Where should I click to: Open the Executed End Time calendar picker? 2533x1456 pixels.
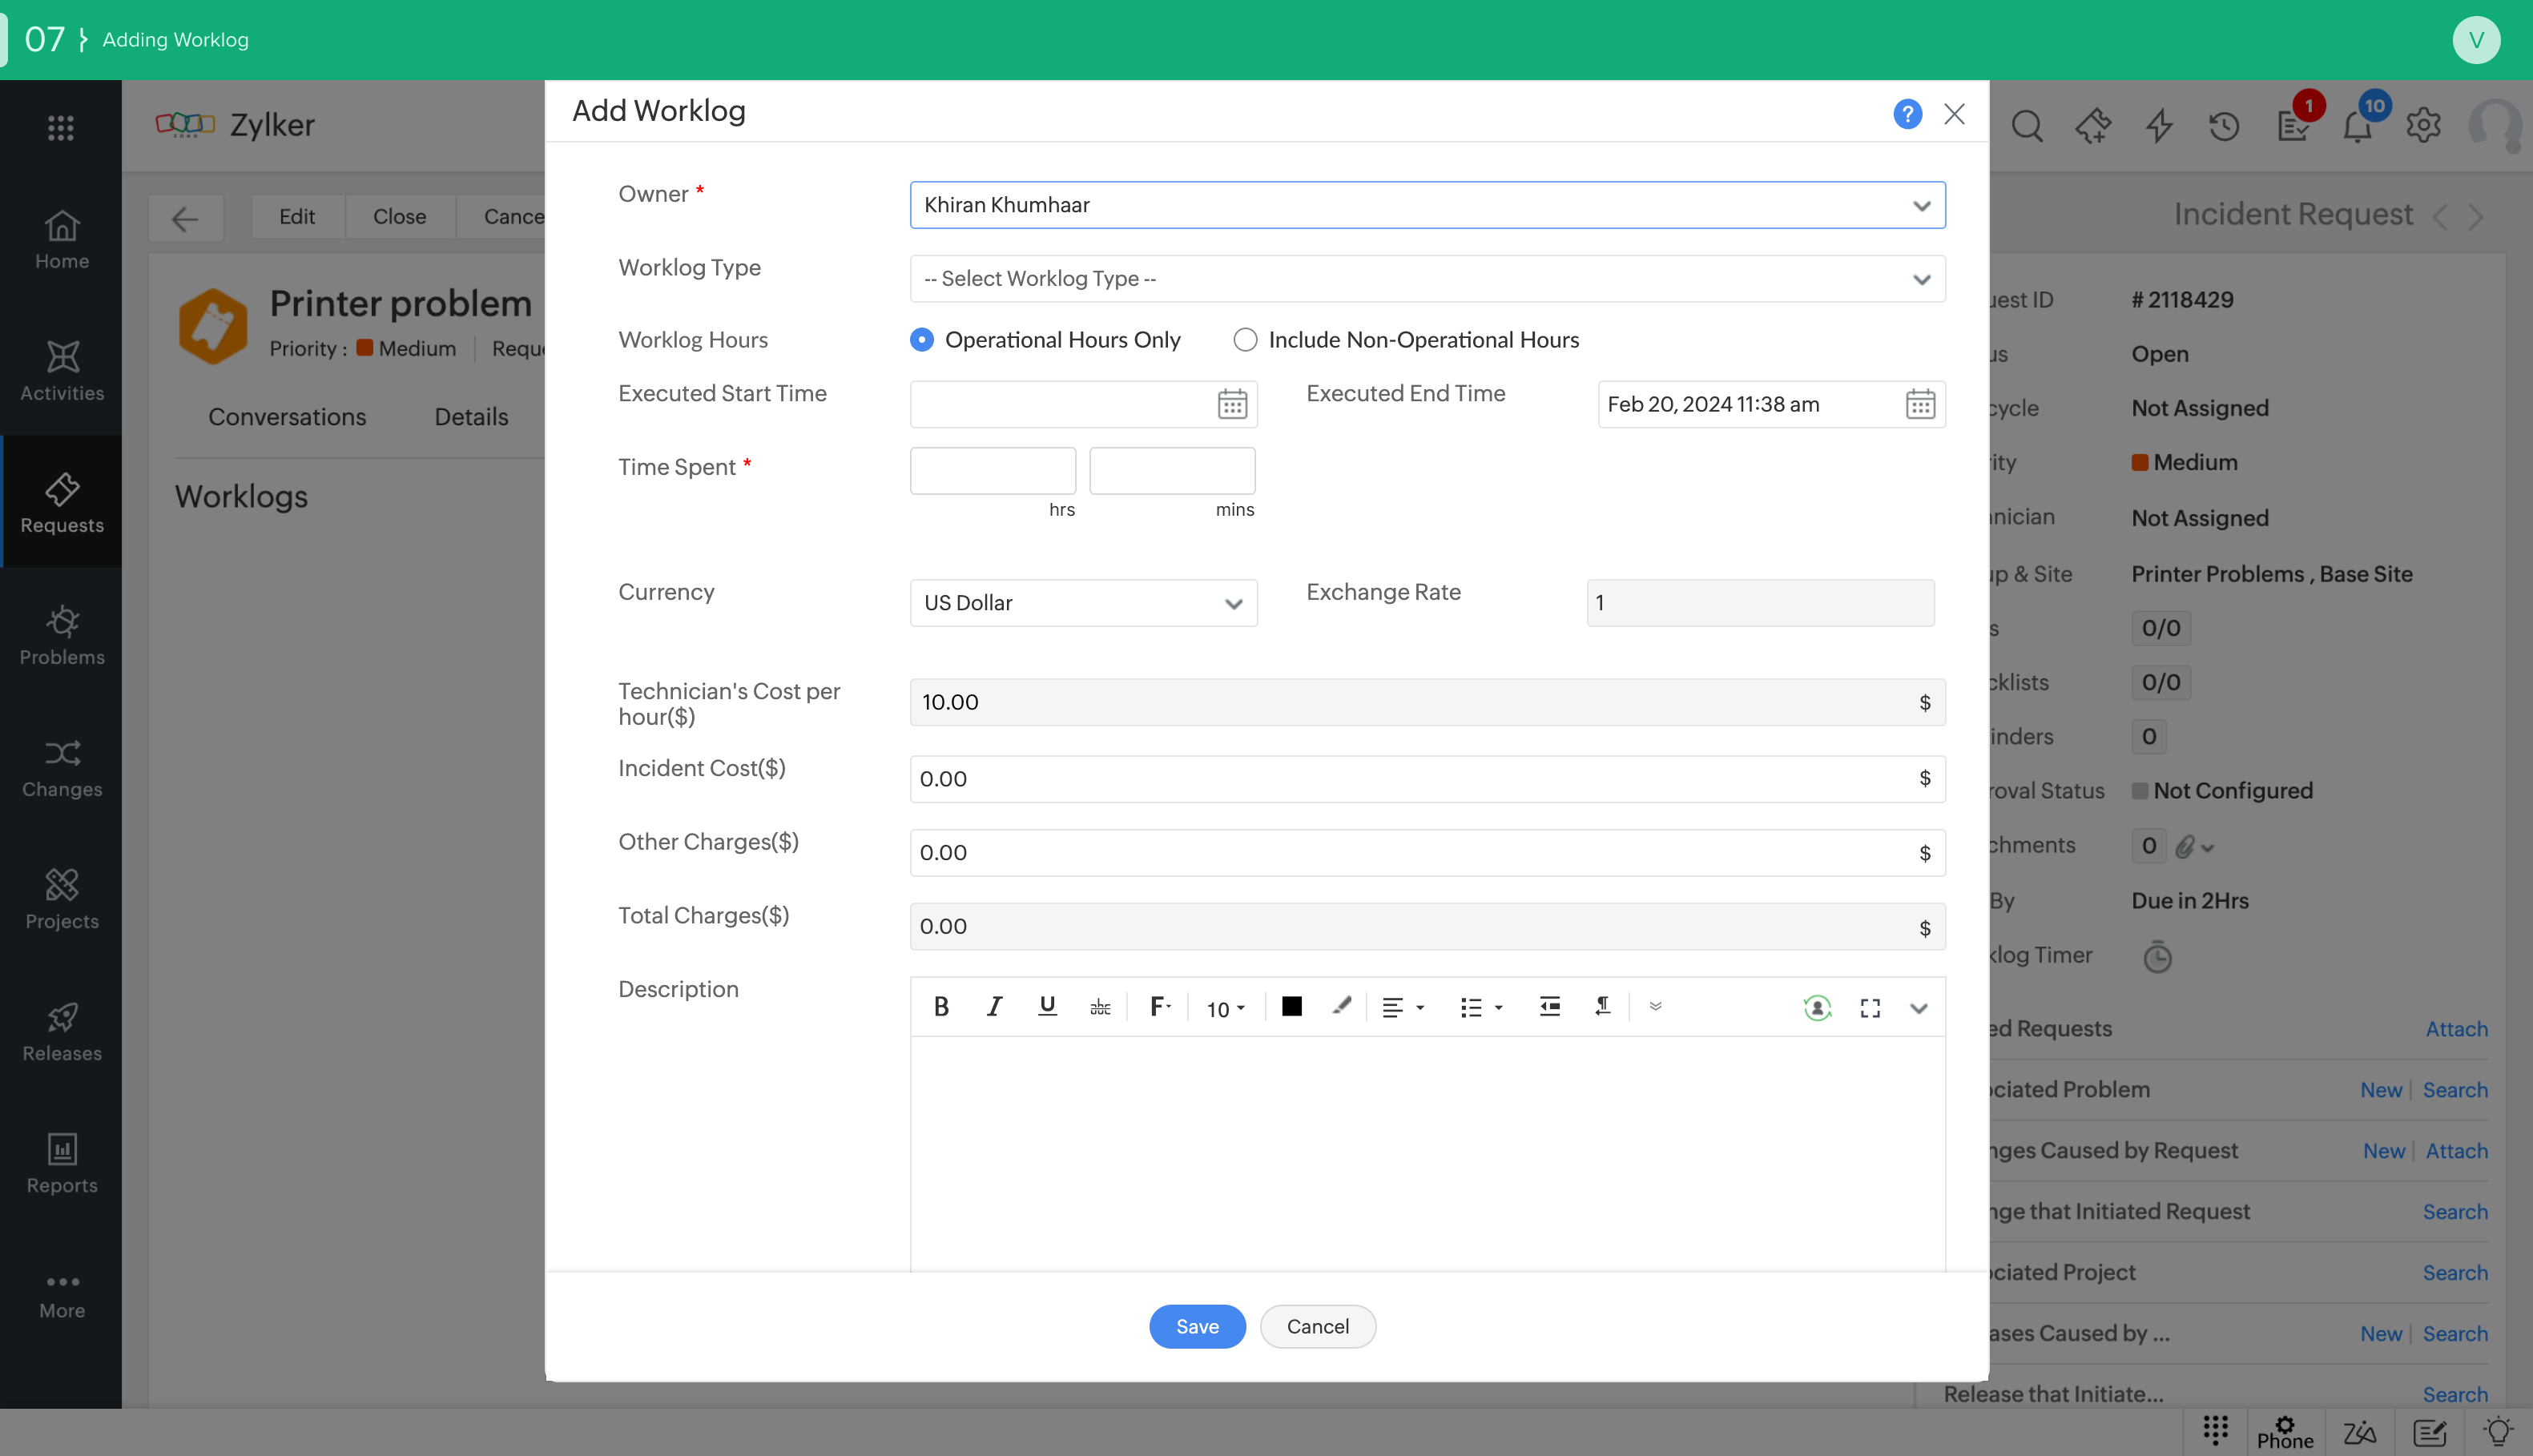tap(1920, 404)
